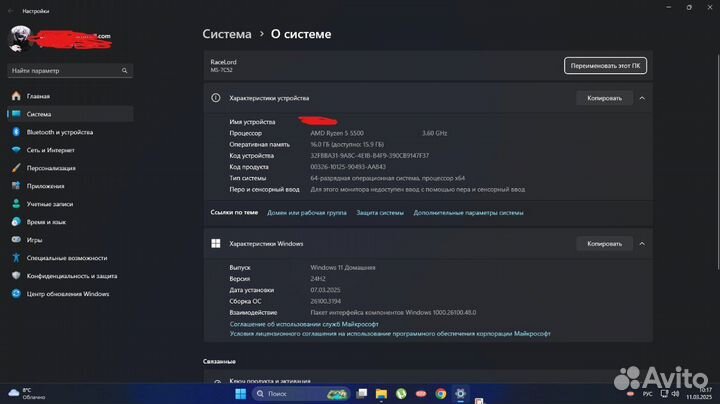The height and width of the screenshot is (404, 720).
Task: Select Система in the sidebar
Action: [70, 114]
